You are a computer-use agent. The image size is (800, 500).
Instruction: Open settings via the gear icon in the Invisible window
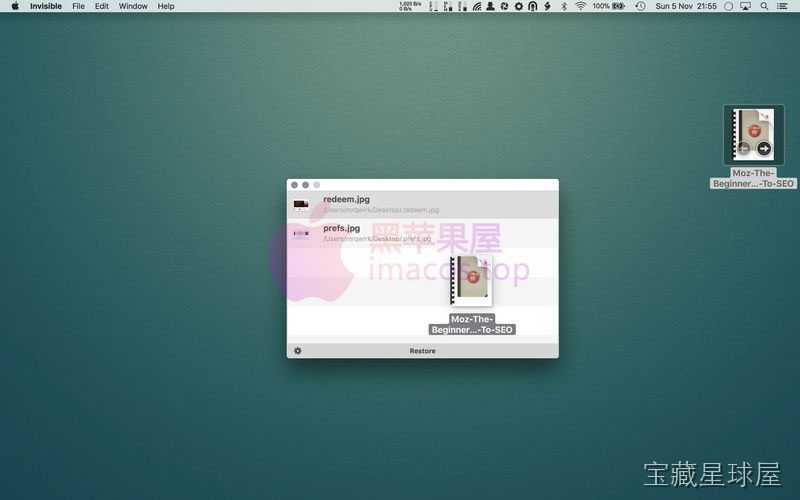coord(298,351)
